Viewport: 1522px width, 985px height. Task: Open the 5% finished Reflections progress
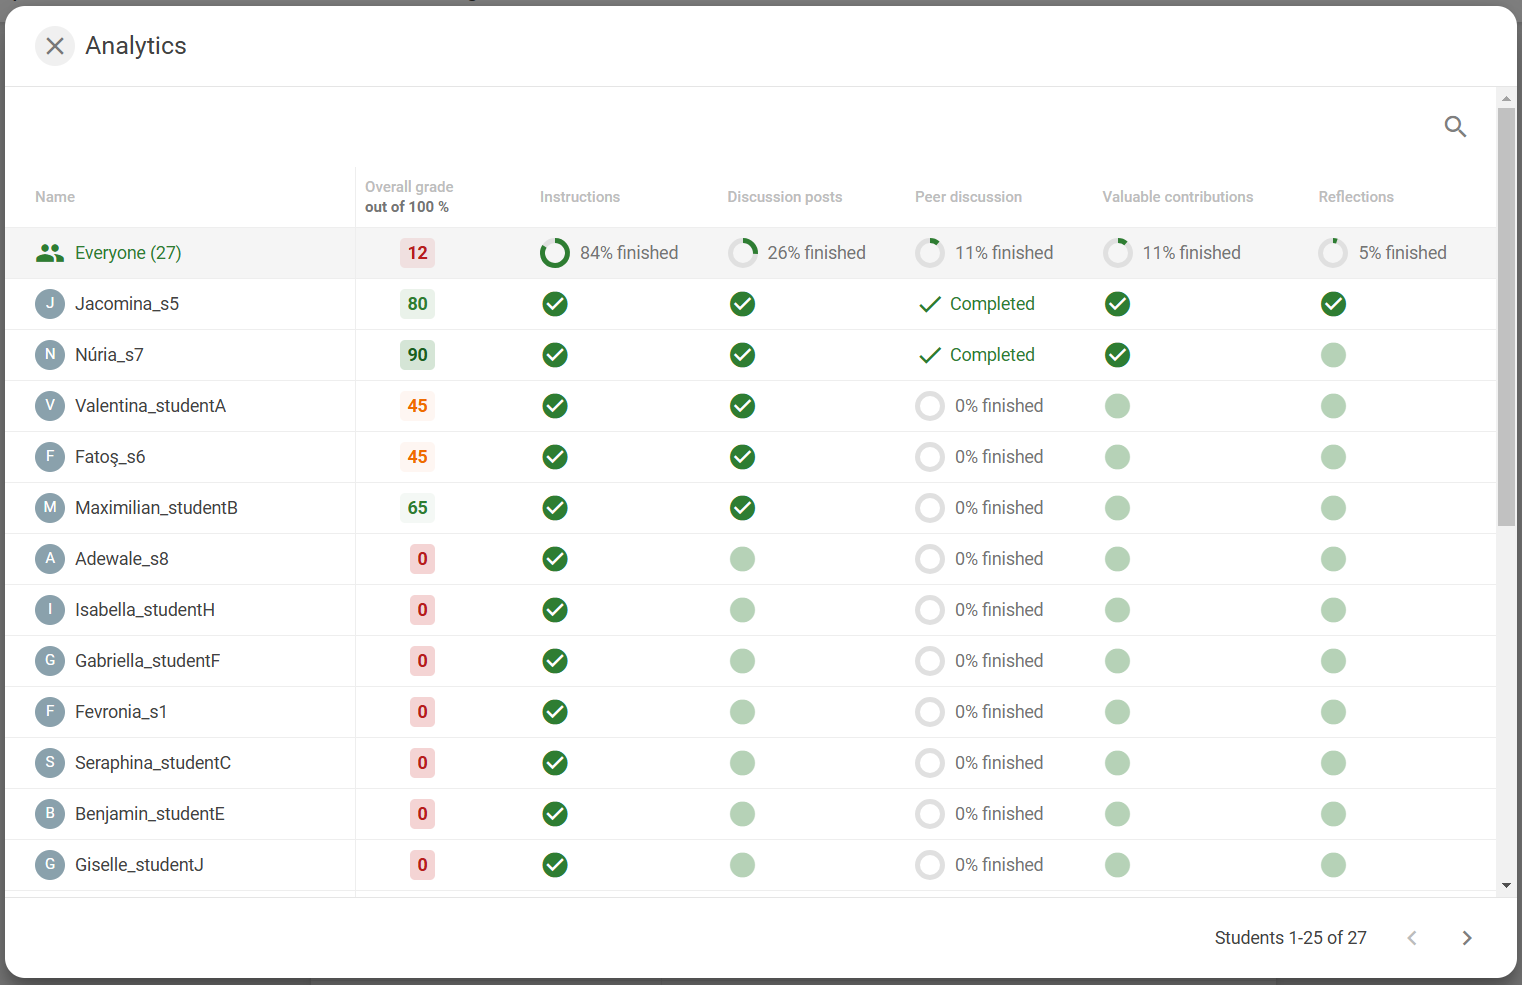pyautogui.click(x=1383, y=253)
